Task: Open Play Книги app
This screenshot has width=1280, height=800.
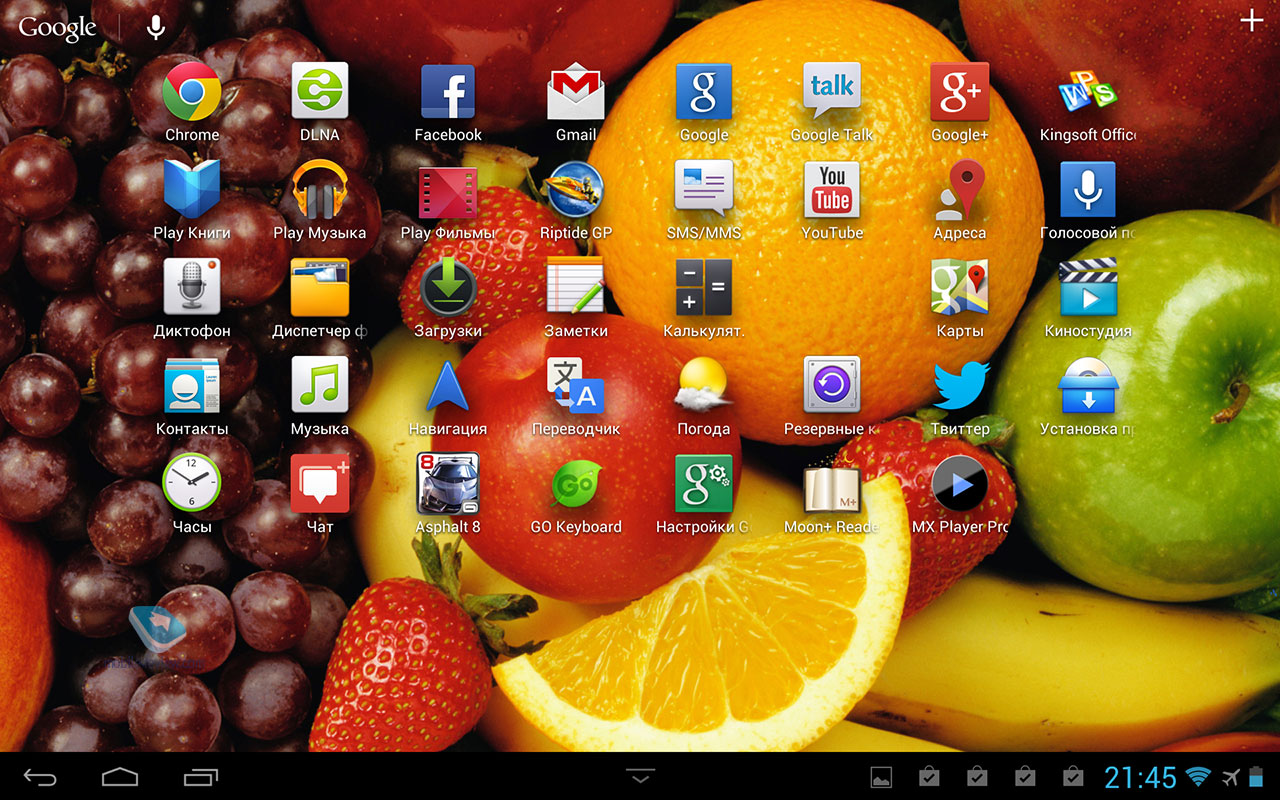Action: pyautogui.click(x=192, y=190)
